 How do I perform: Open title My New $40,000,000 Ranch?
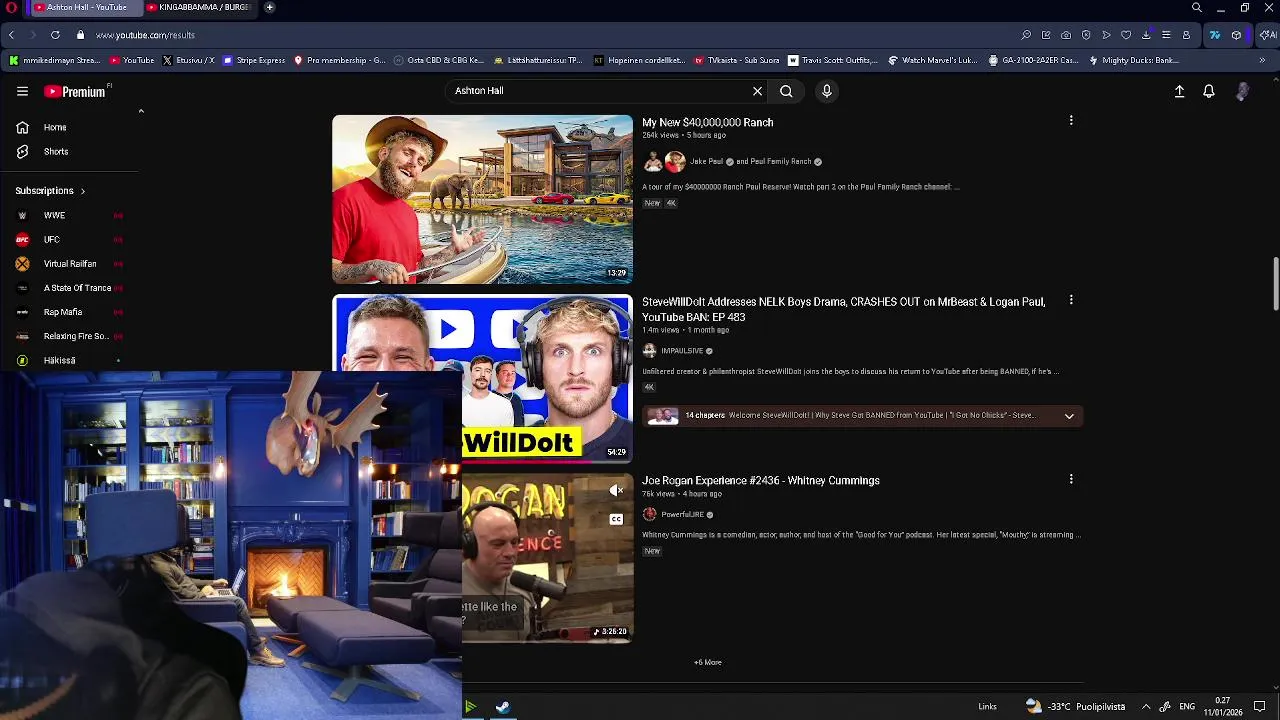[707, 122]
